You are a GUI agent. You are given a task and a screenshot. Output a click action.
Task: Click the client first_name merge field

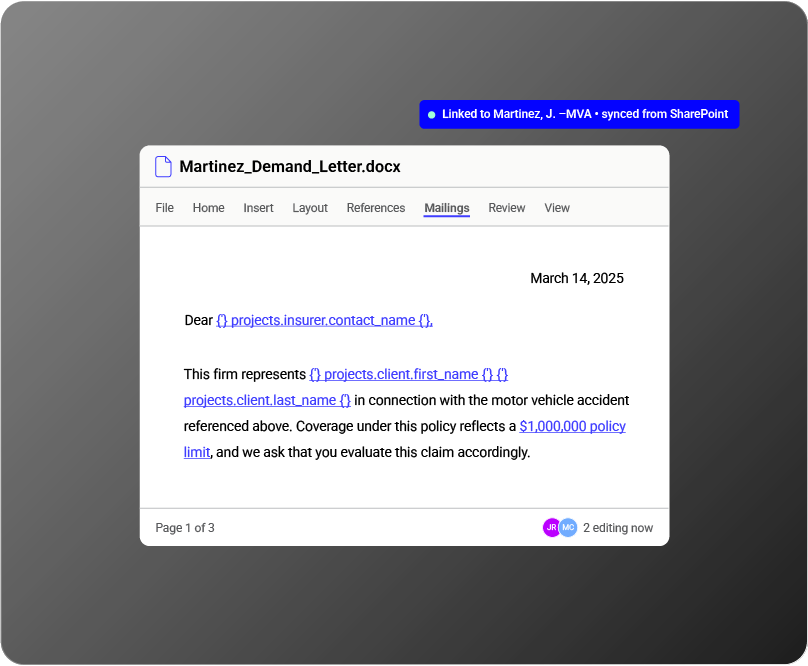point(401,374)
